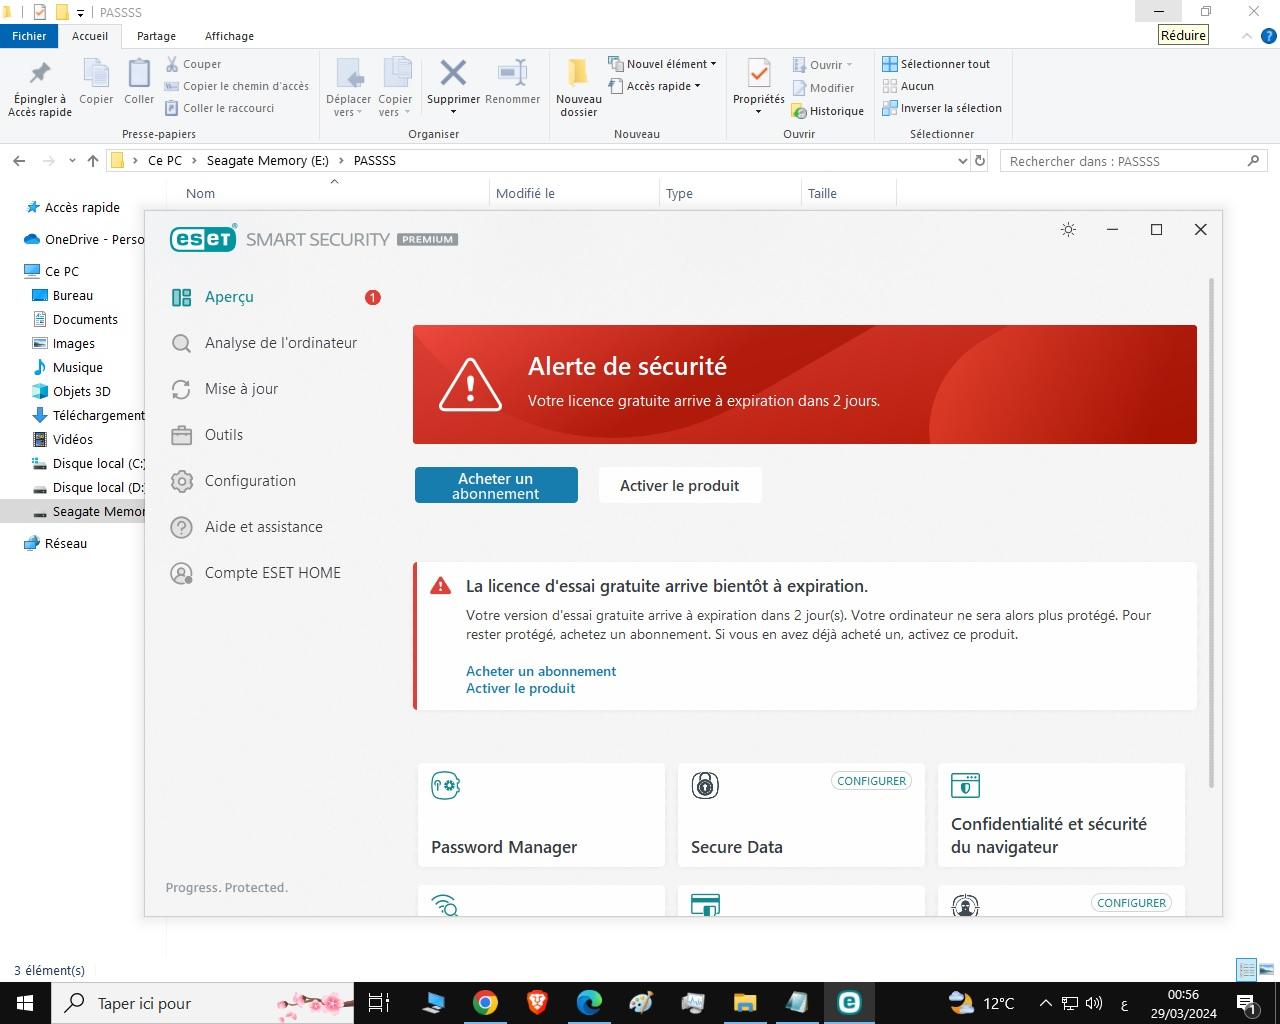The image size is (1280, 1024).
Task: Open Task View on taskbar
Action: pos(379,1003)
